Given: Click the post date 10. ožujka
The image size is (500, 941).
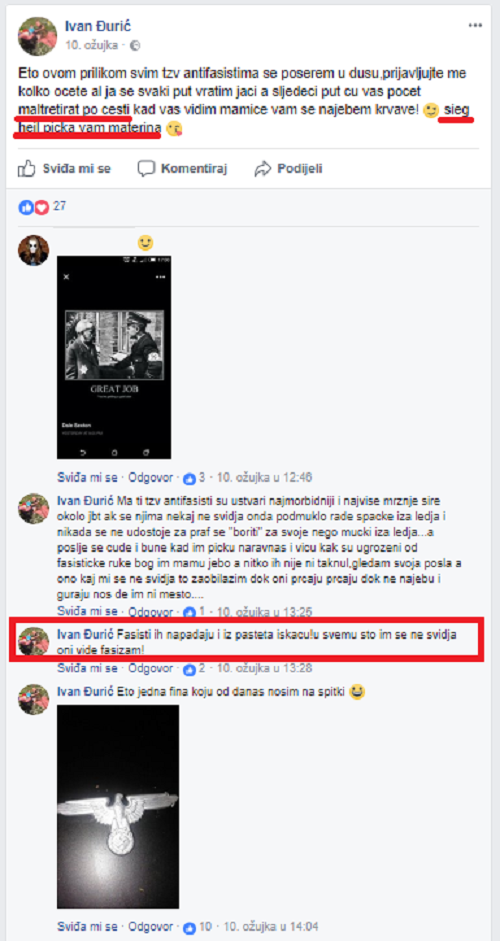Looking at the screenshot, I should point(93,45).
